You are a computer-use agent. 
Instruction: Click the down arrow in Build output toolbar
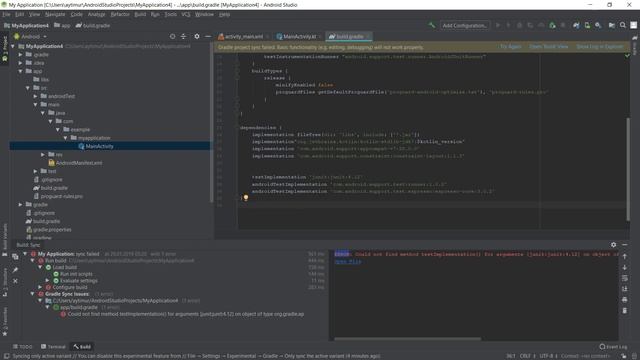[625, 267]
